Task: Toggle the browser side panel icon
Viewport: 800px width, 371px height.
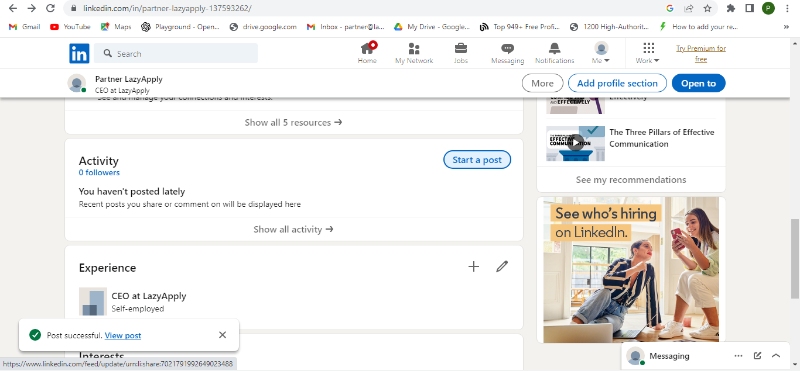Action: [749, 8]
